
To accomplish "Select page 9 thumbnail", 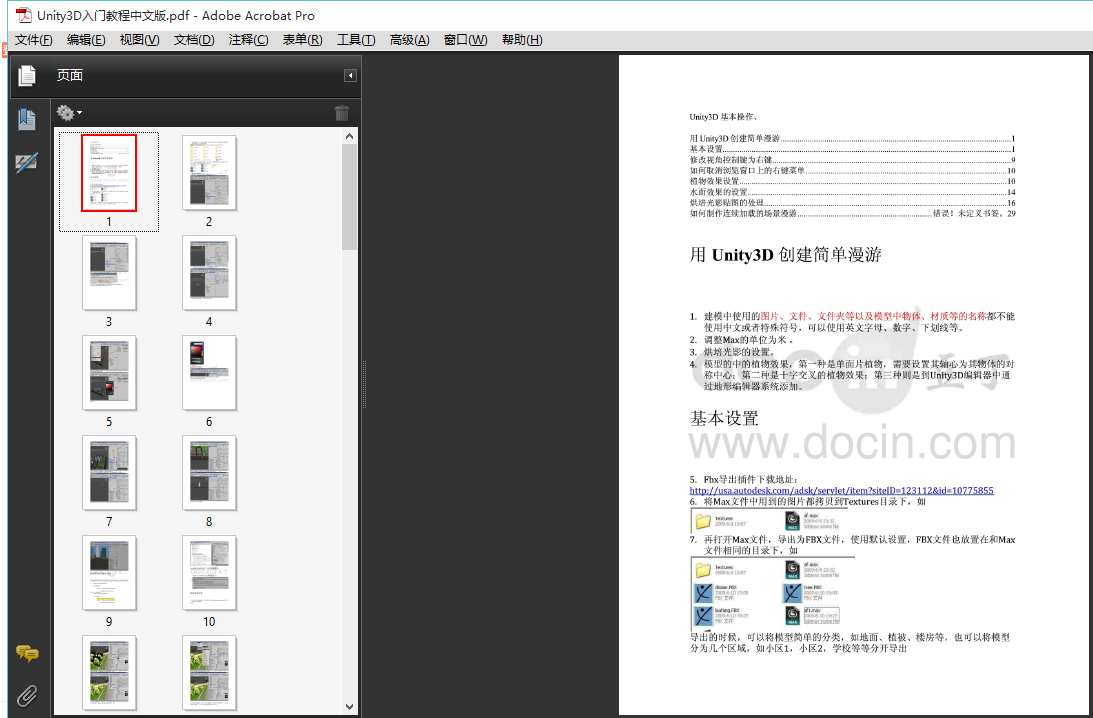I will pyautogui.click(x=109, y=573).
